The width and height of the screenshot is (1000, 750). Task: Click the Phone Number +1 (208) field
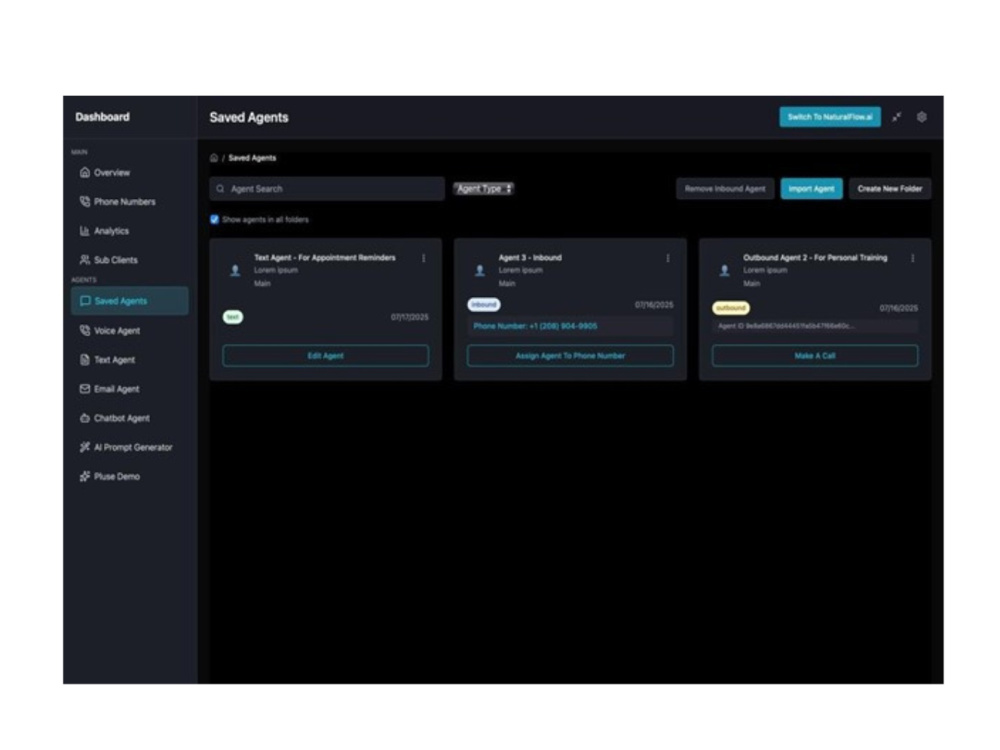click(x=570, y=326)
